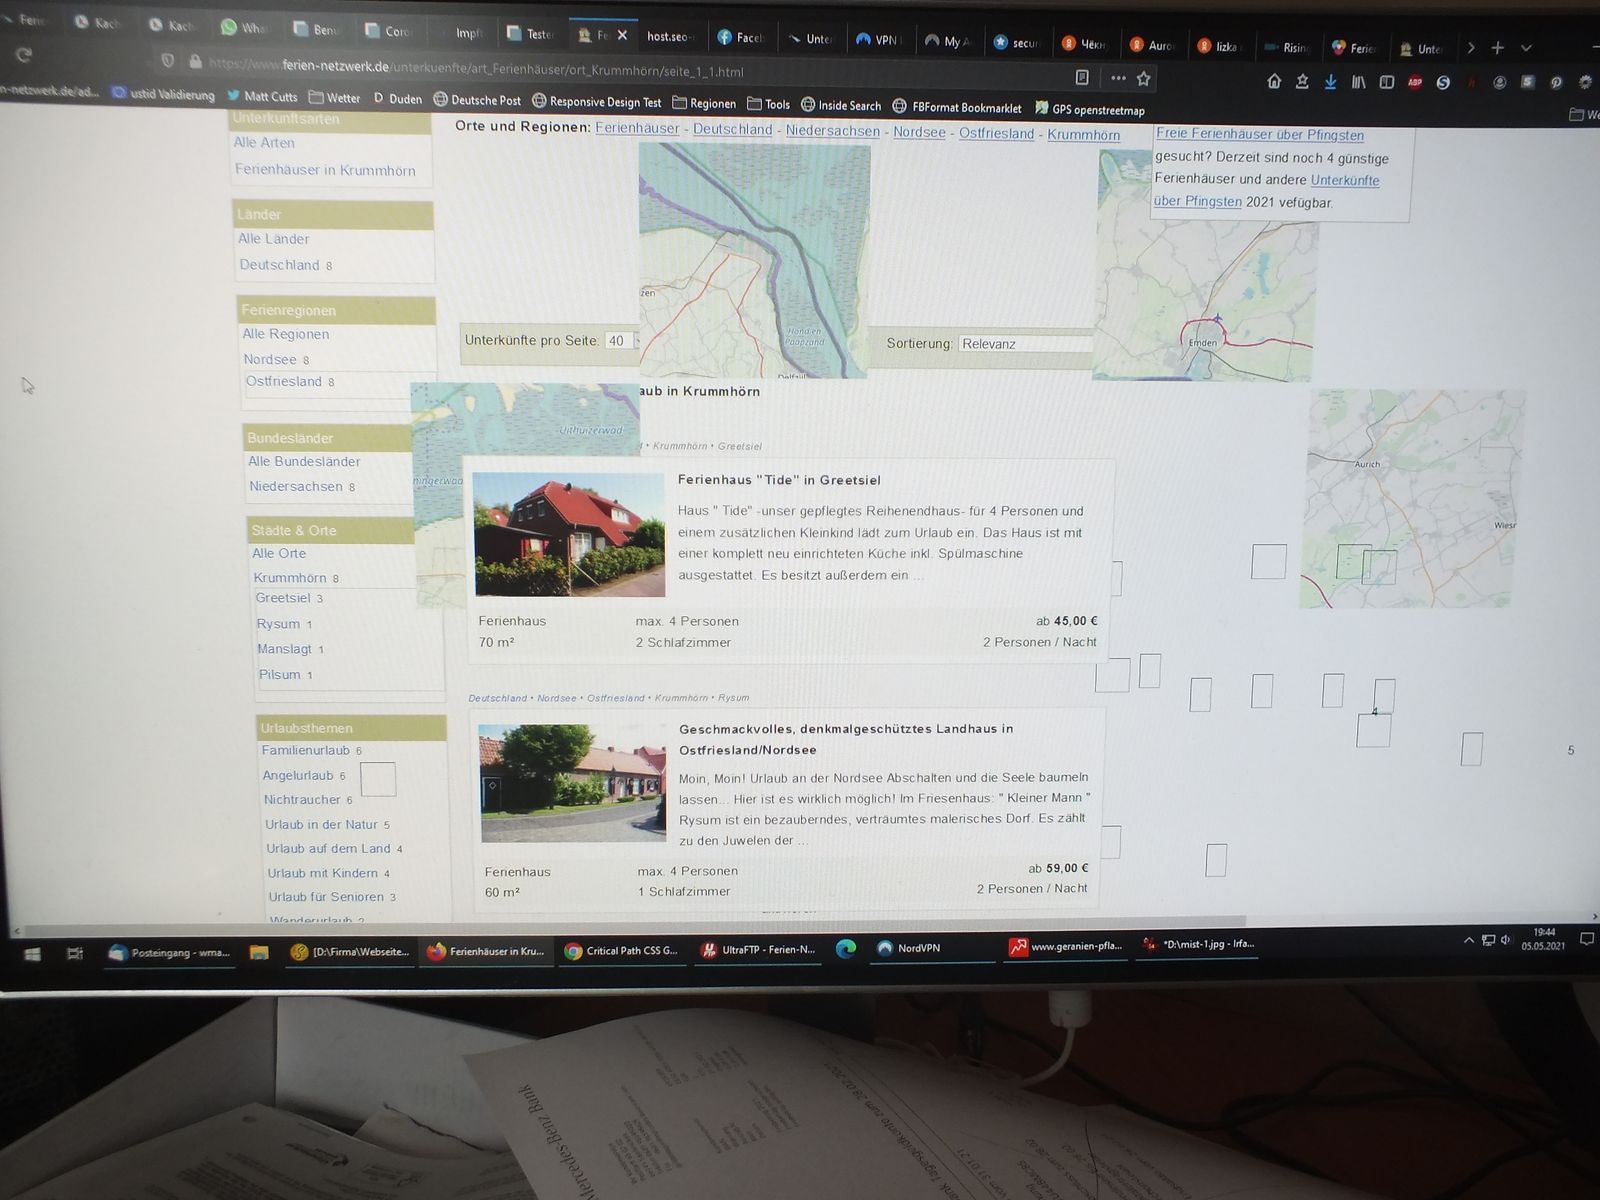Expand the list-all-tabs chevron

1526,48
